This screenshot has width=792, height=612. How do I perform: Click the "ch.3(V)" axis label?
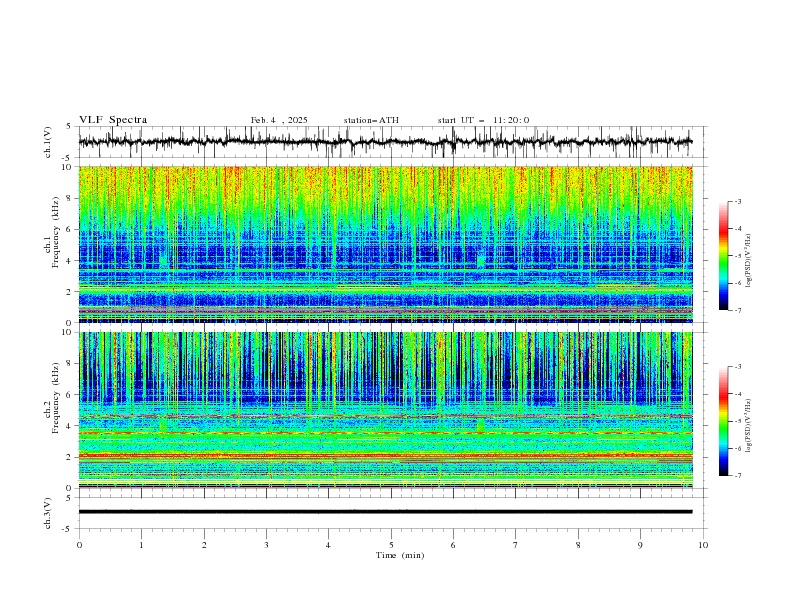(48, 513)
